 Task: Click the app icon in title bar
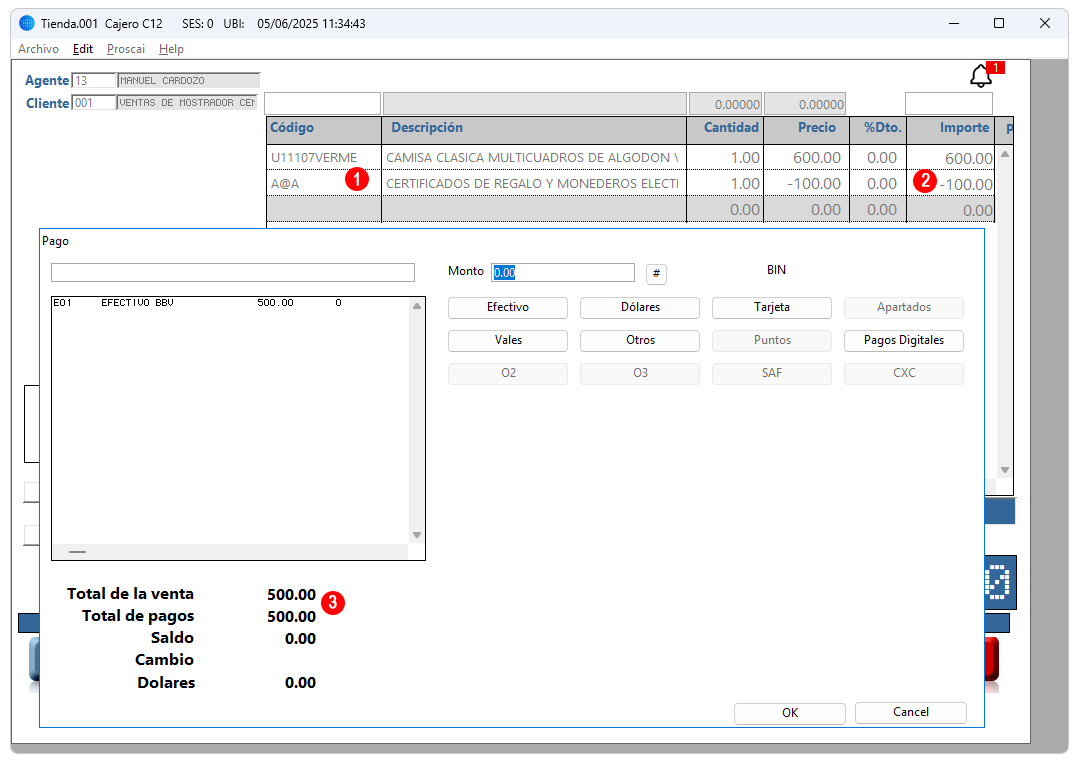click(27, 23)
